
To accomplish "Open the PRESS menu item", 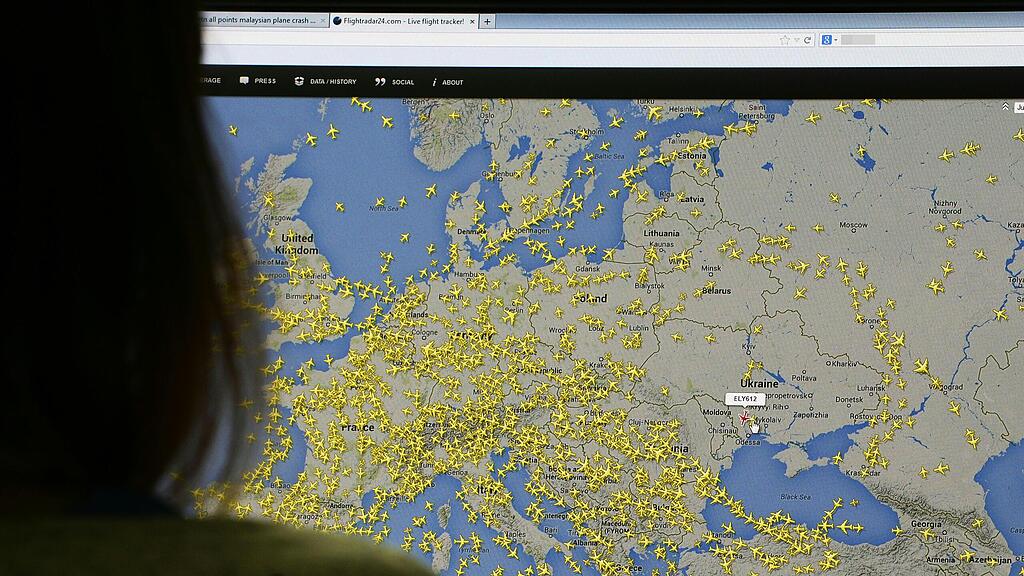I will [x=265, y=81].
